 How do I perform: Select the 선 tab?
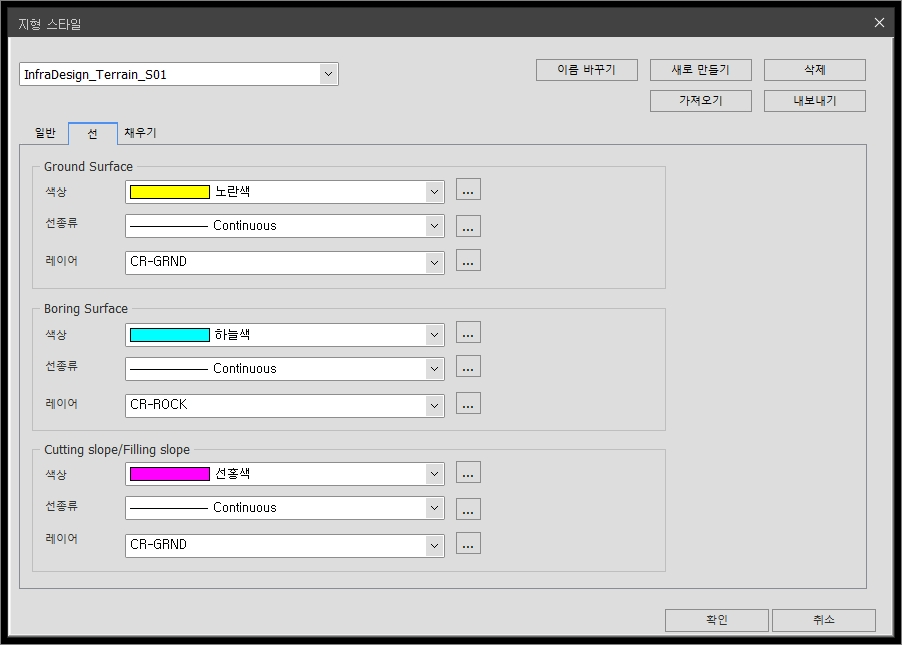click(93, 133)
